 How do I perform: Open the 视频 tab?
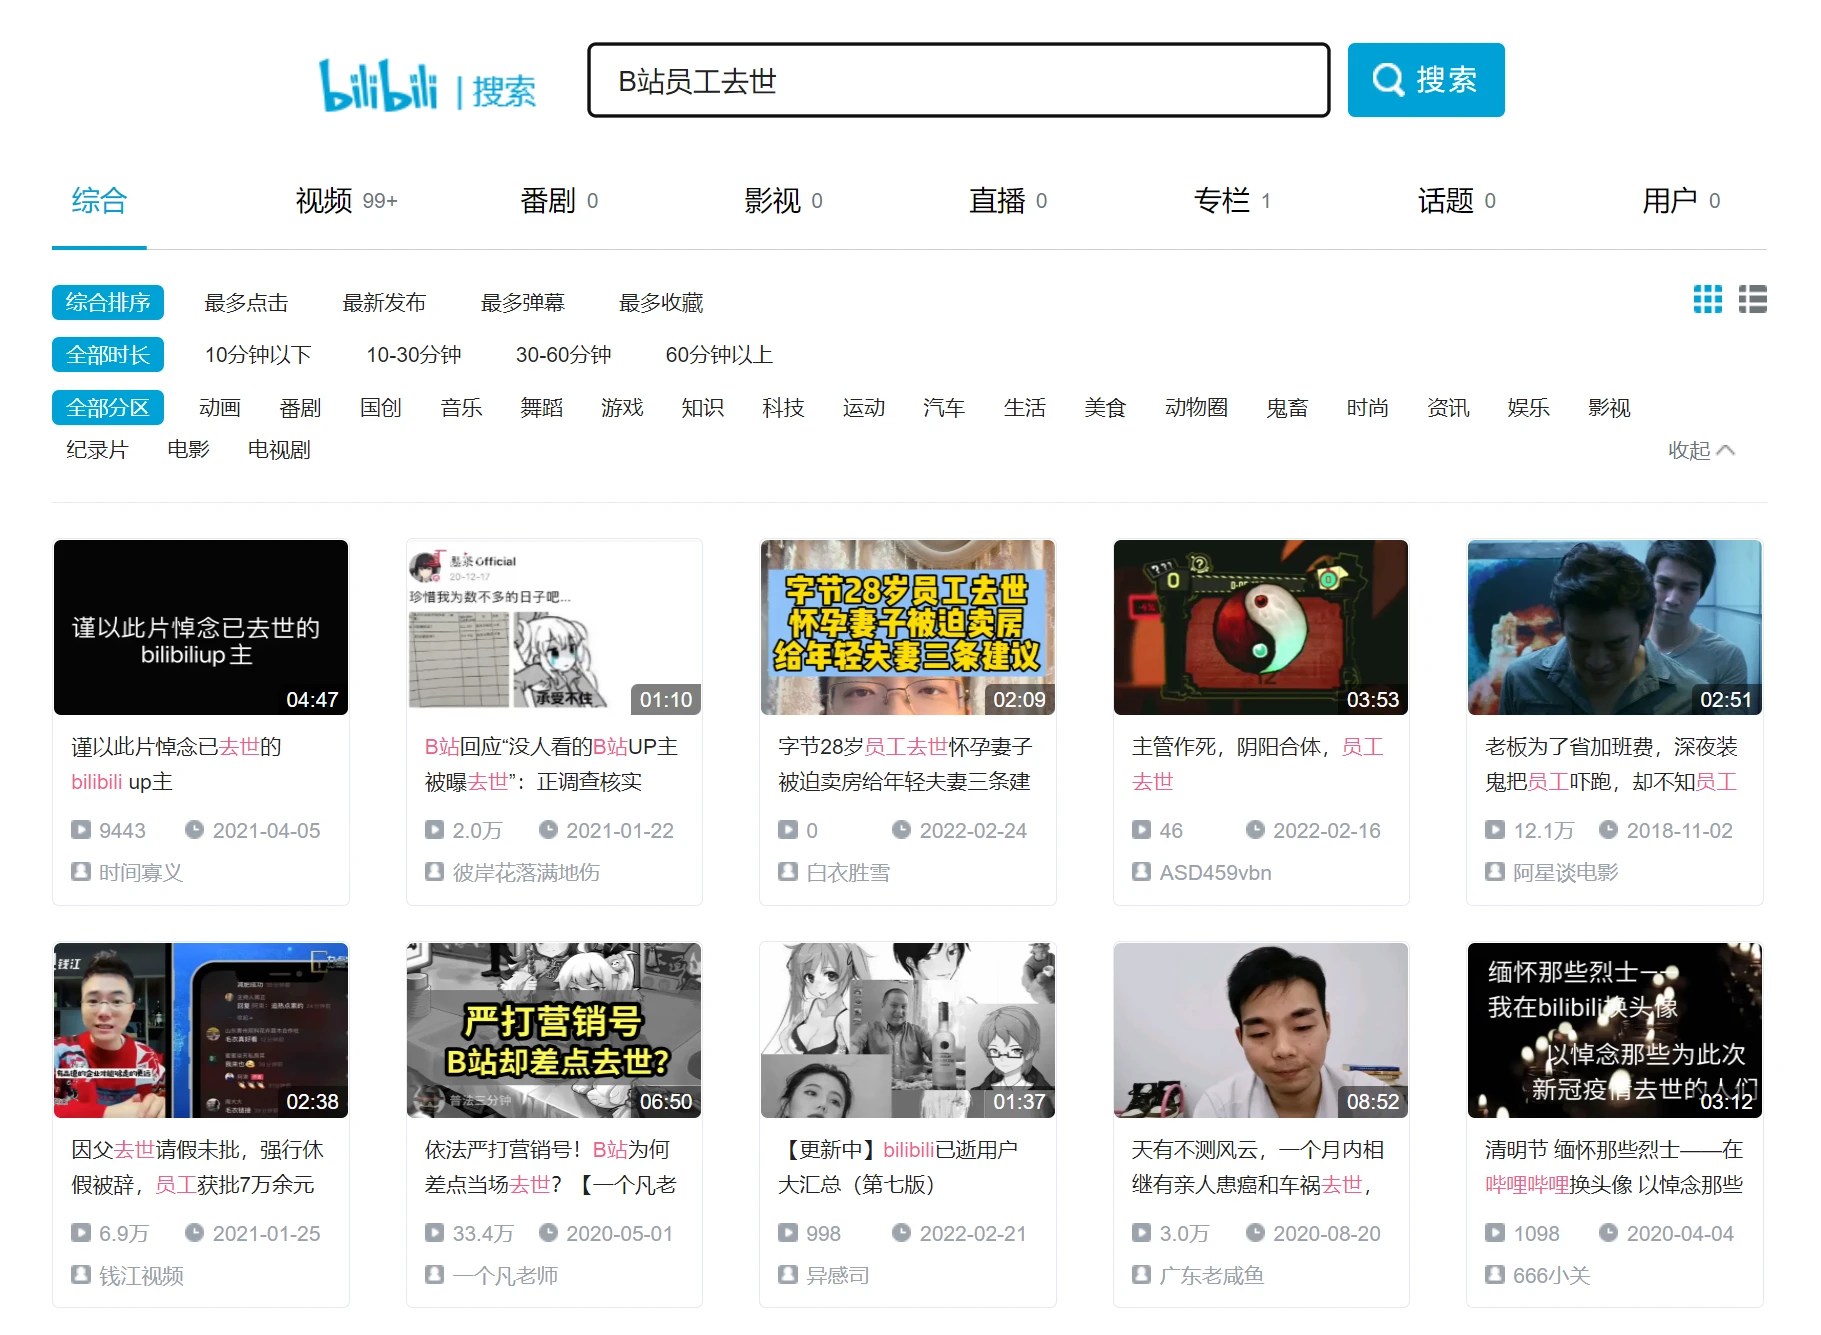tap(346, 201)
